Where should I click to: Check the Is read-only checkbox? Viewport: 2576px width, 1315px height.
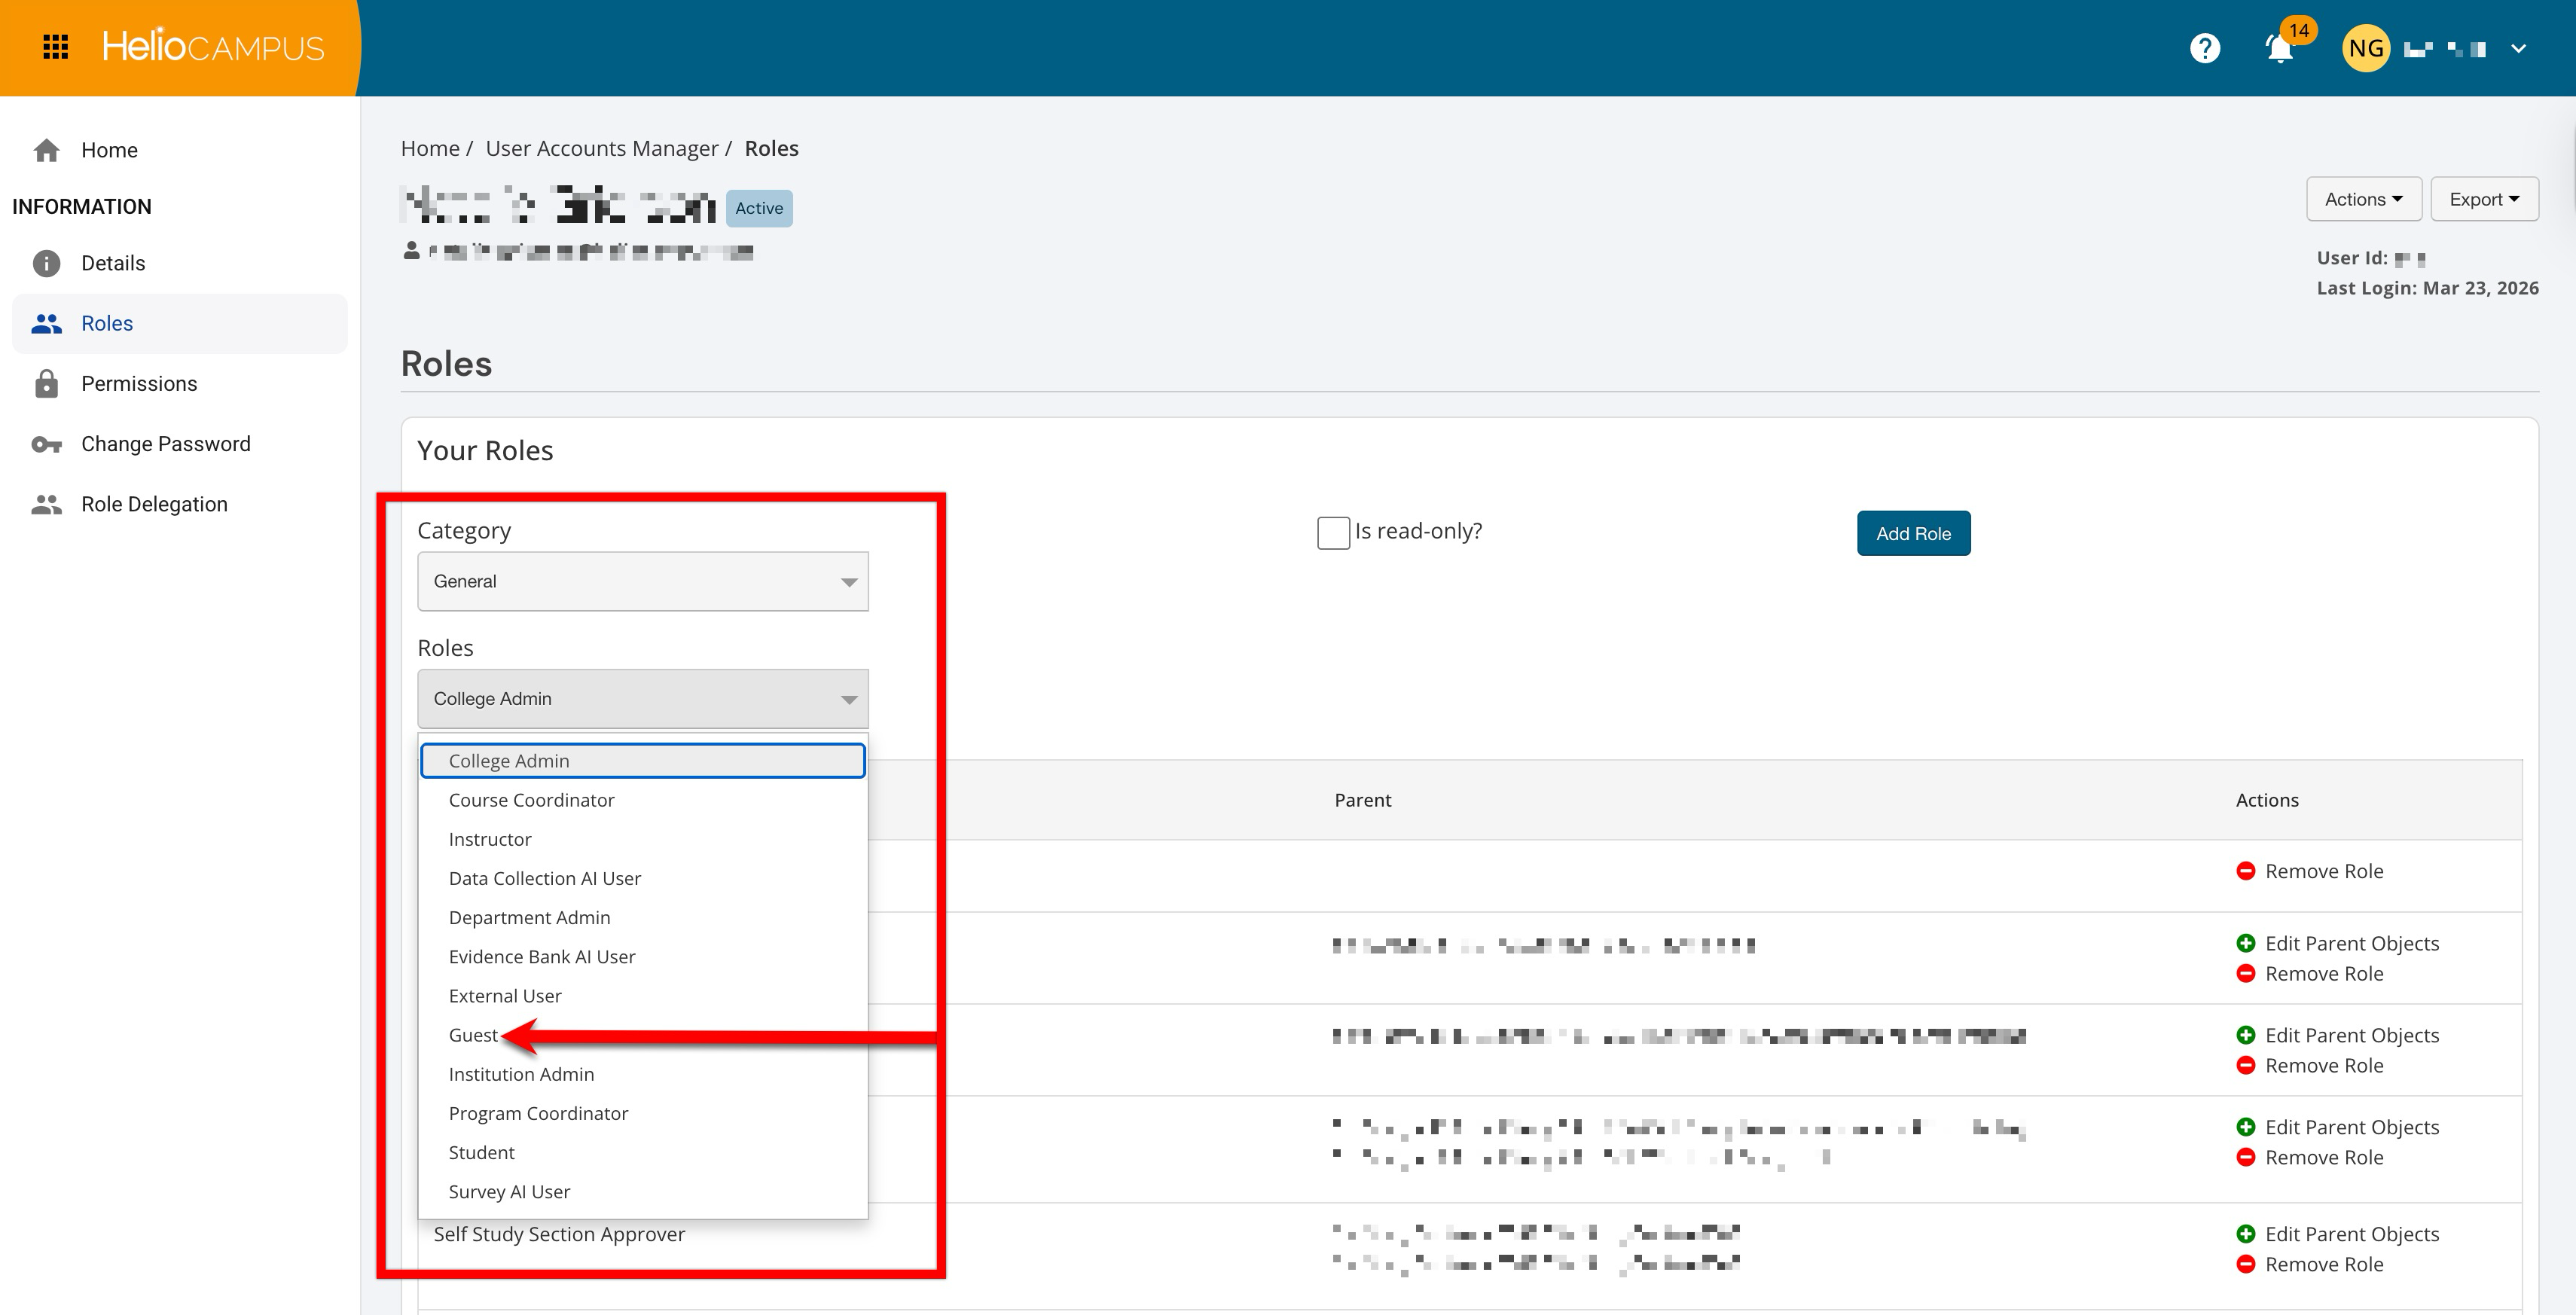point(1333,532)
